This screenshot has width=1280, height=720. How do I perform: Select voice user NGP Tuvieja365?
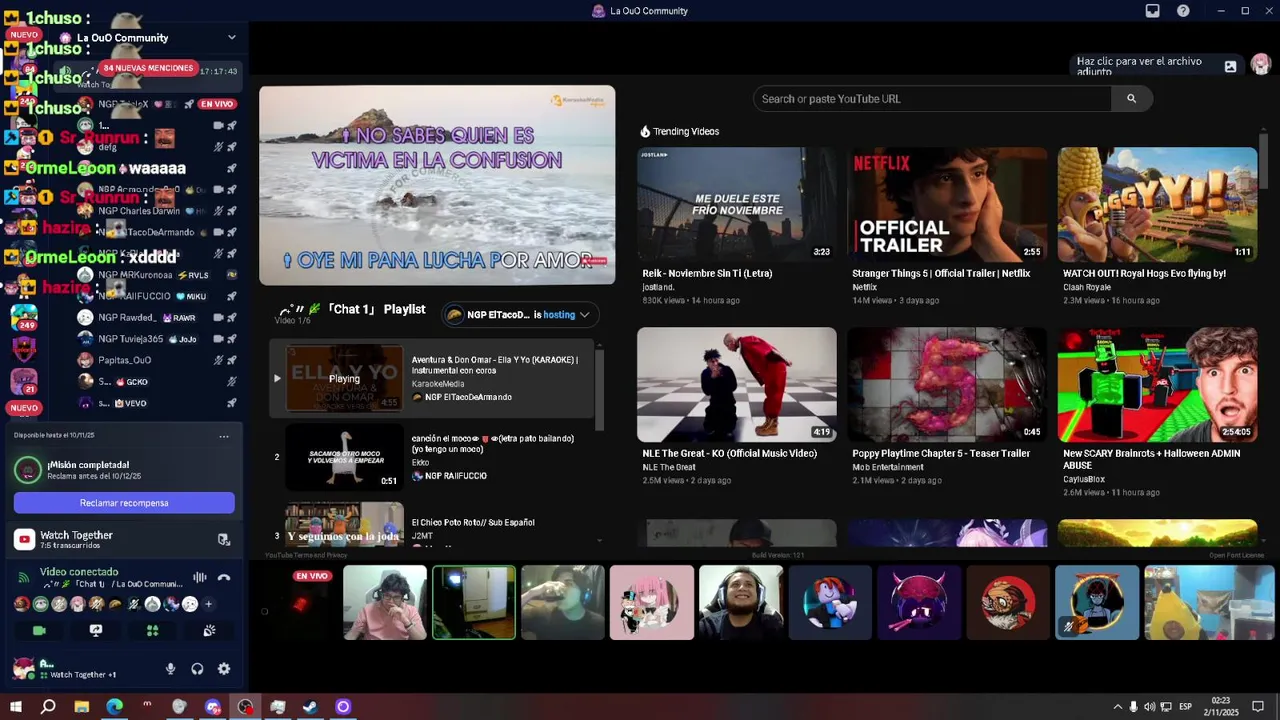coord(156,339)
